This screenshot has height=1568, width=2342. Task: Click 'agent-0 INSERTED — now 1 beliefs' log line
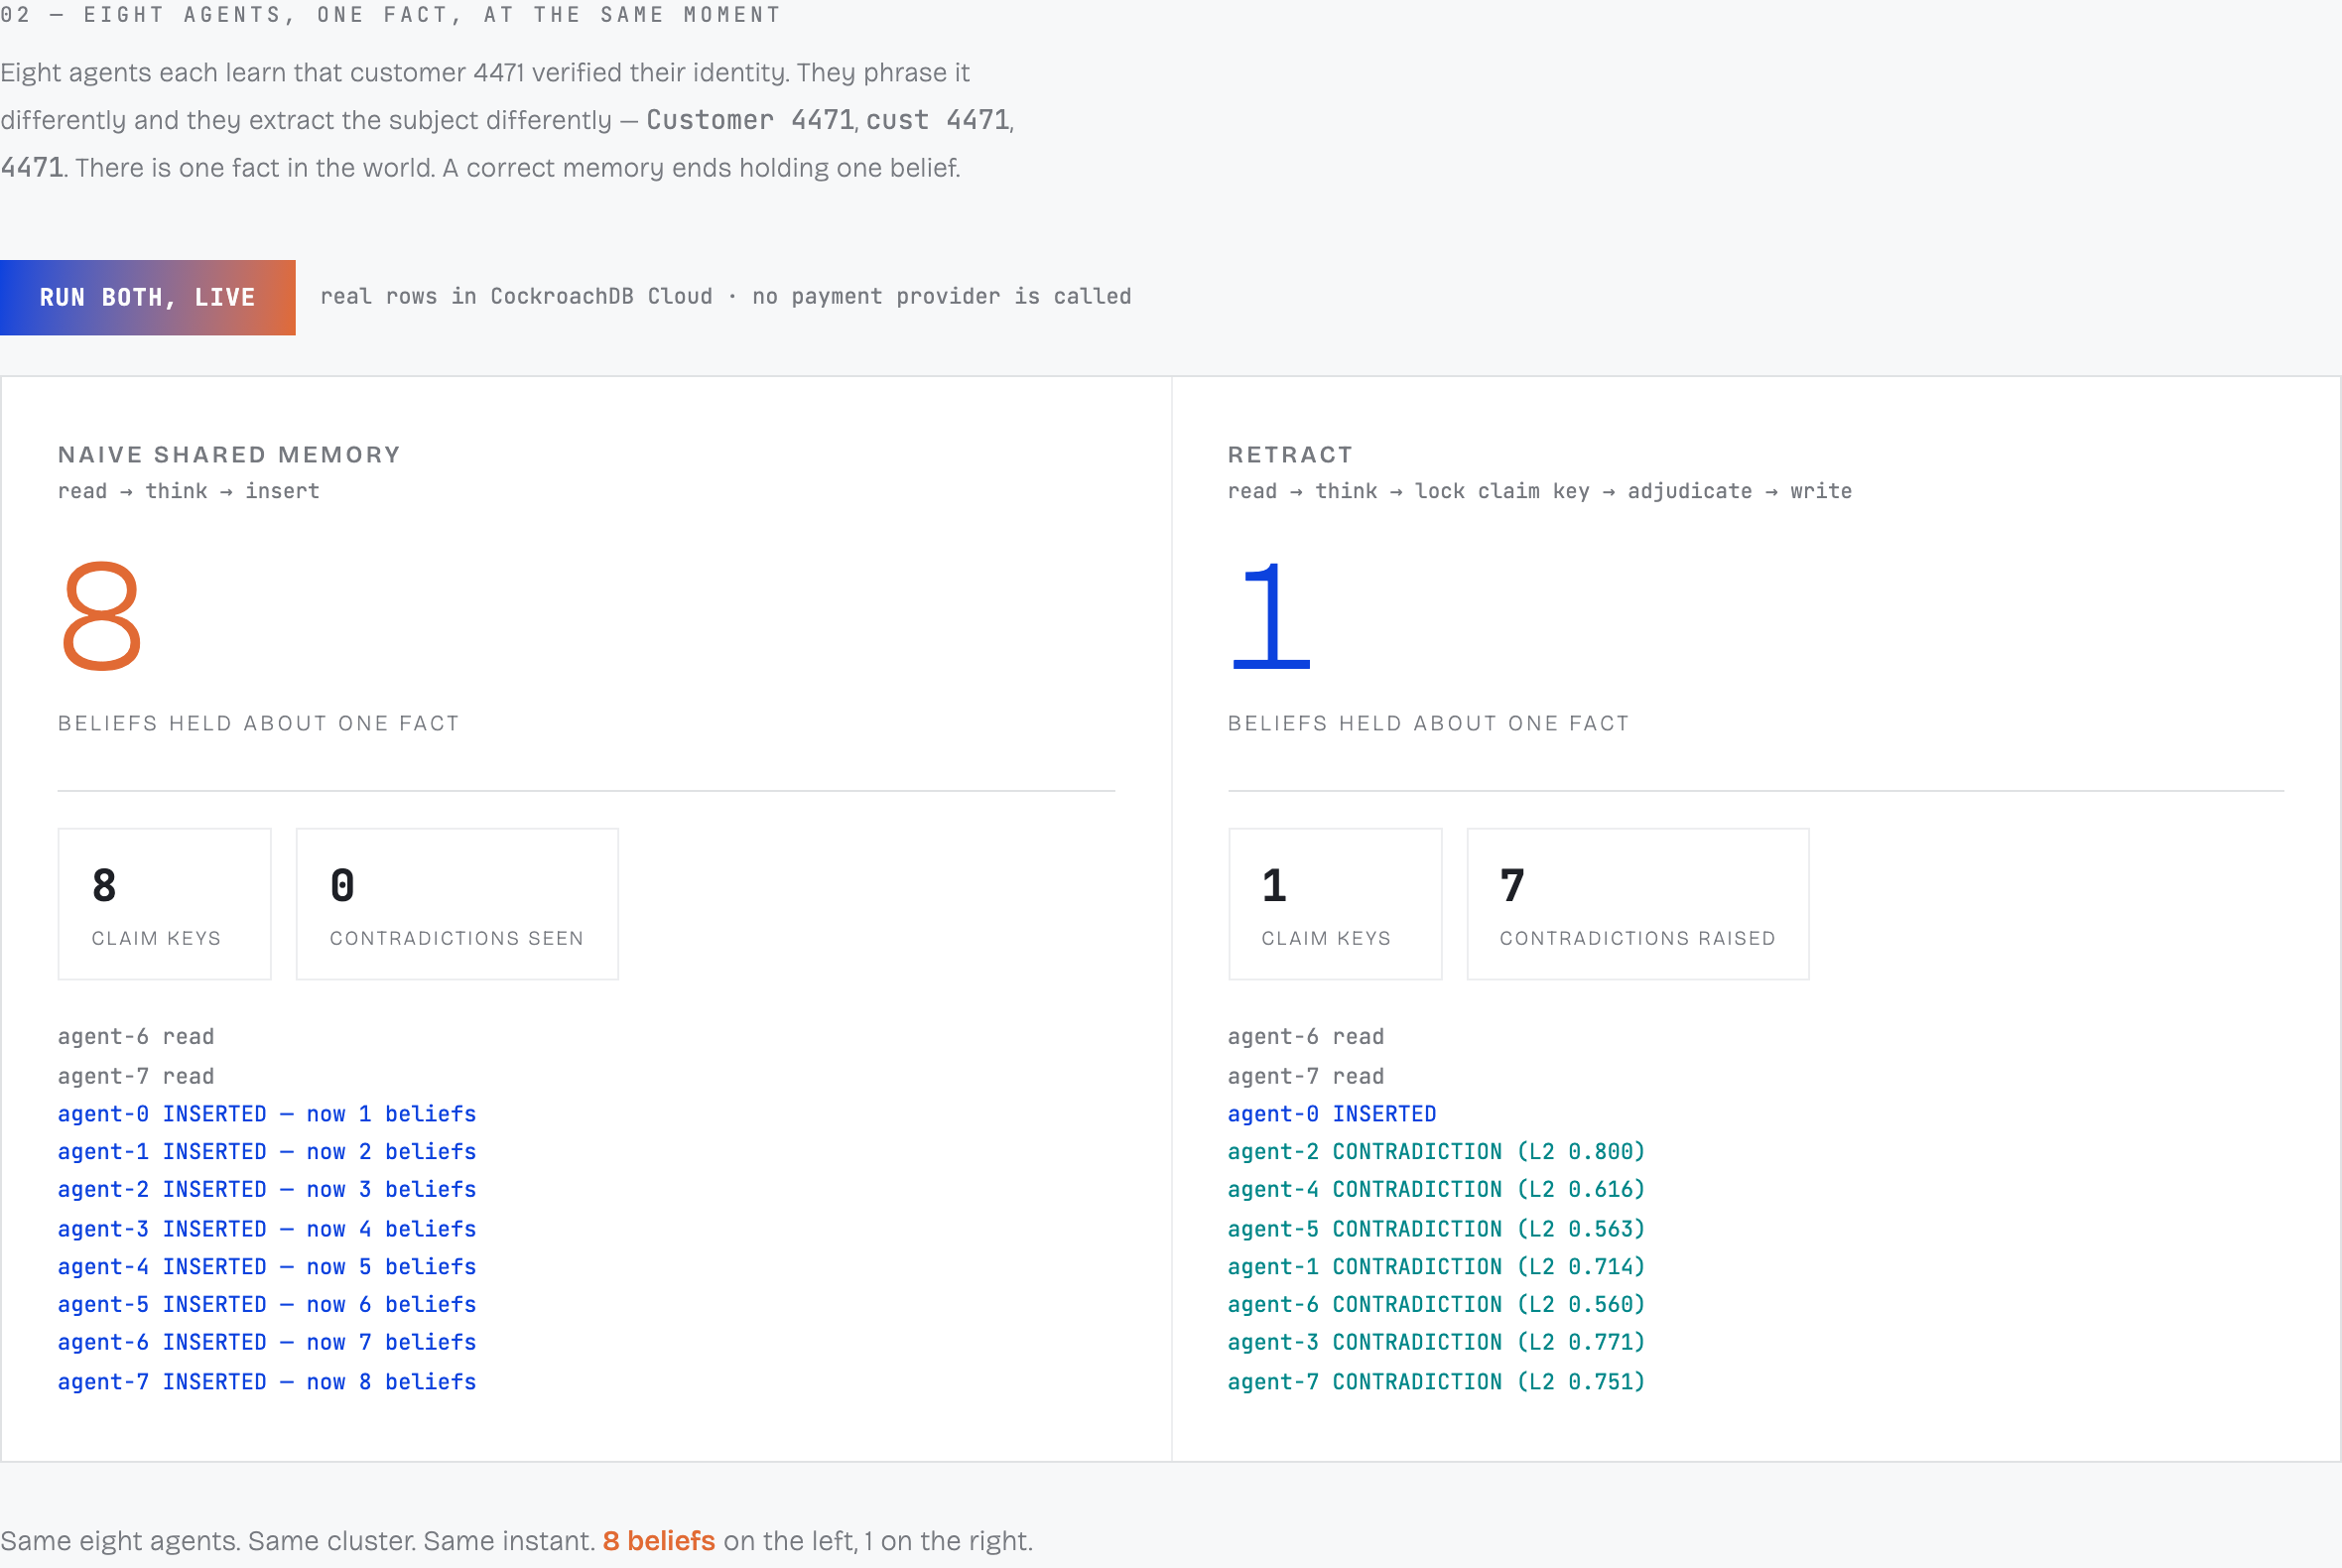[x=267, y=1114]
